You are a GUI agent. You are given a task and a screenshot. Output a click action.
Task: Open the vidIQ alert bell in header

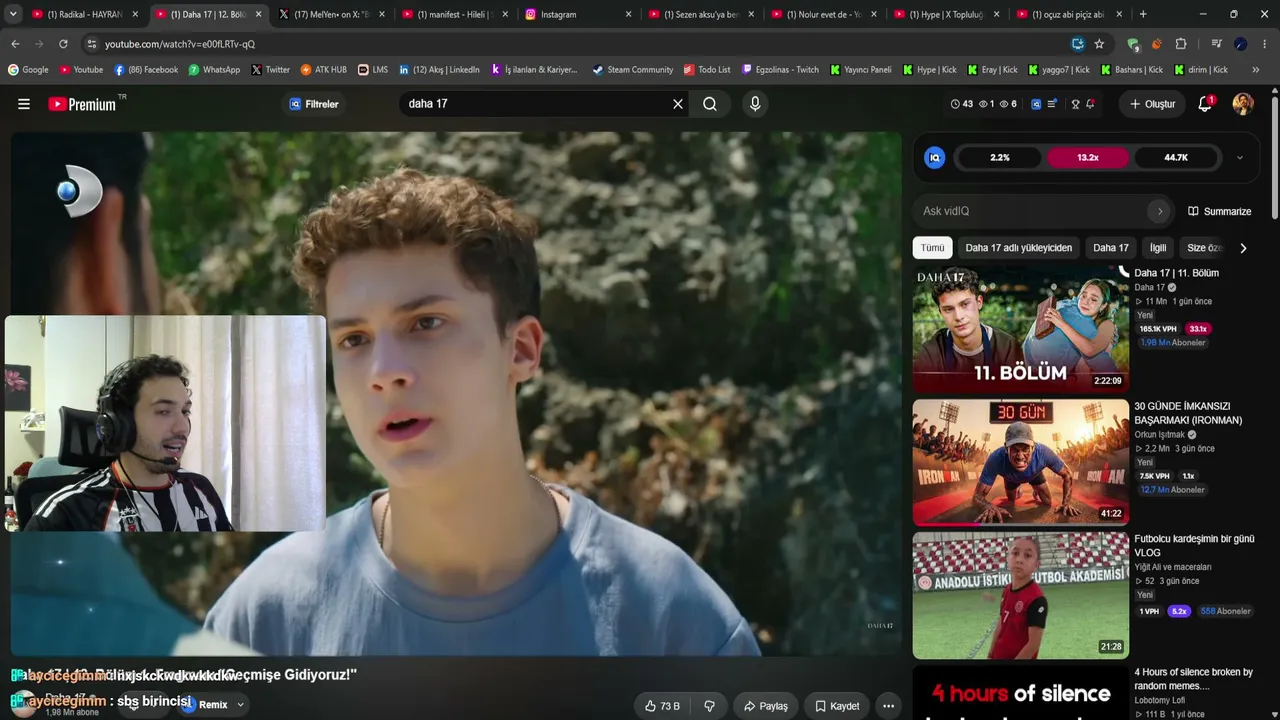tap(1090, 104)
